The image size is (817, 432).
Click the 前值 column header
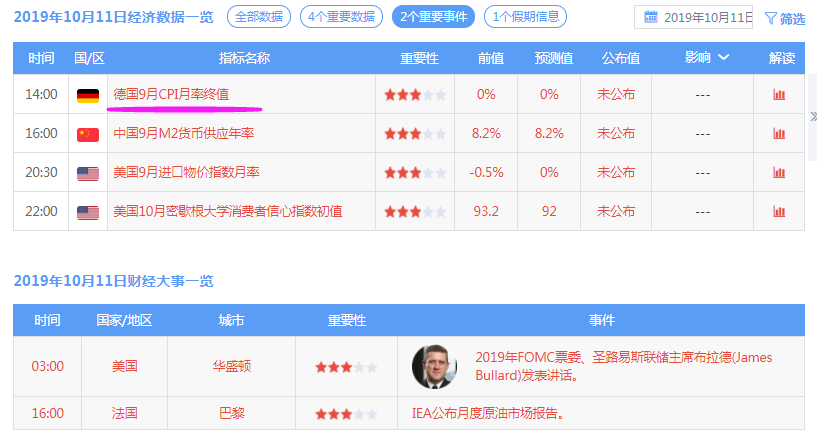pyautogui.click(x=491, y=58)
